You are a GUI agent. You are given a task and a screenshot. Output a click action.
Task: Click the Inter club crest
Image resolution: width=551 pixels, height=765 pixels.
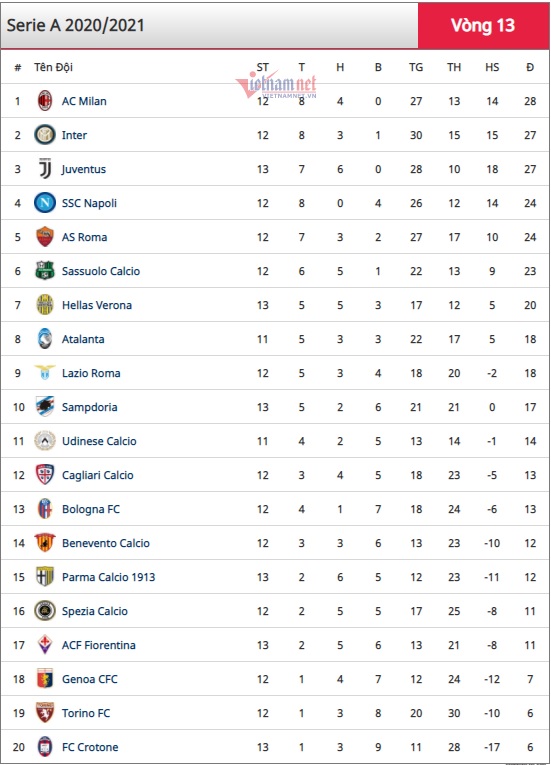[45, 135]
